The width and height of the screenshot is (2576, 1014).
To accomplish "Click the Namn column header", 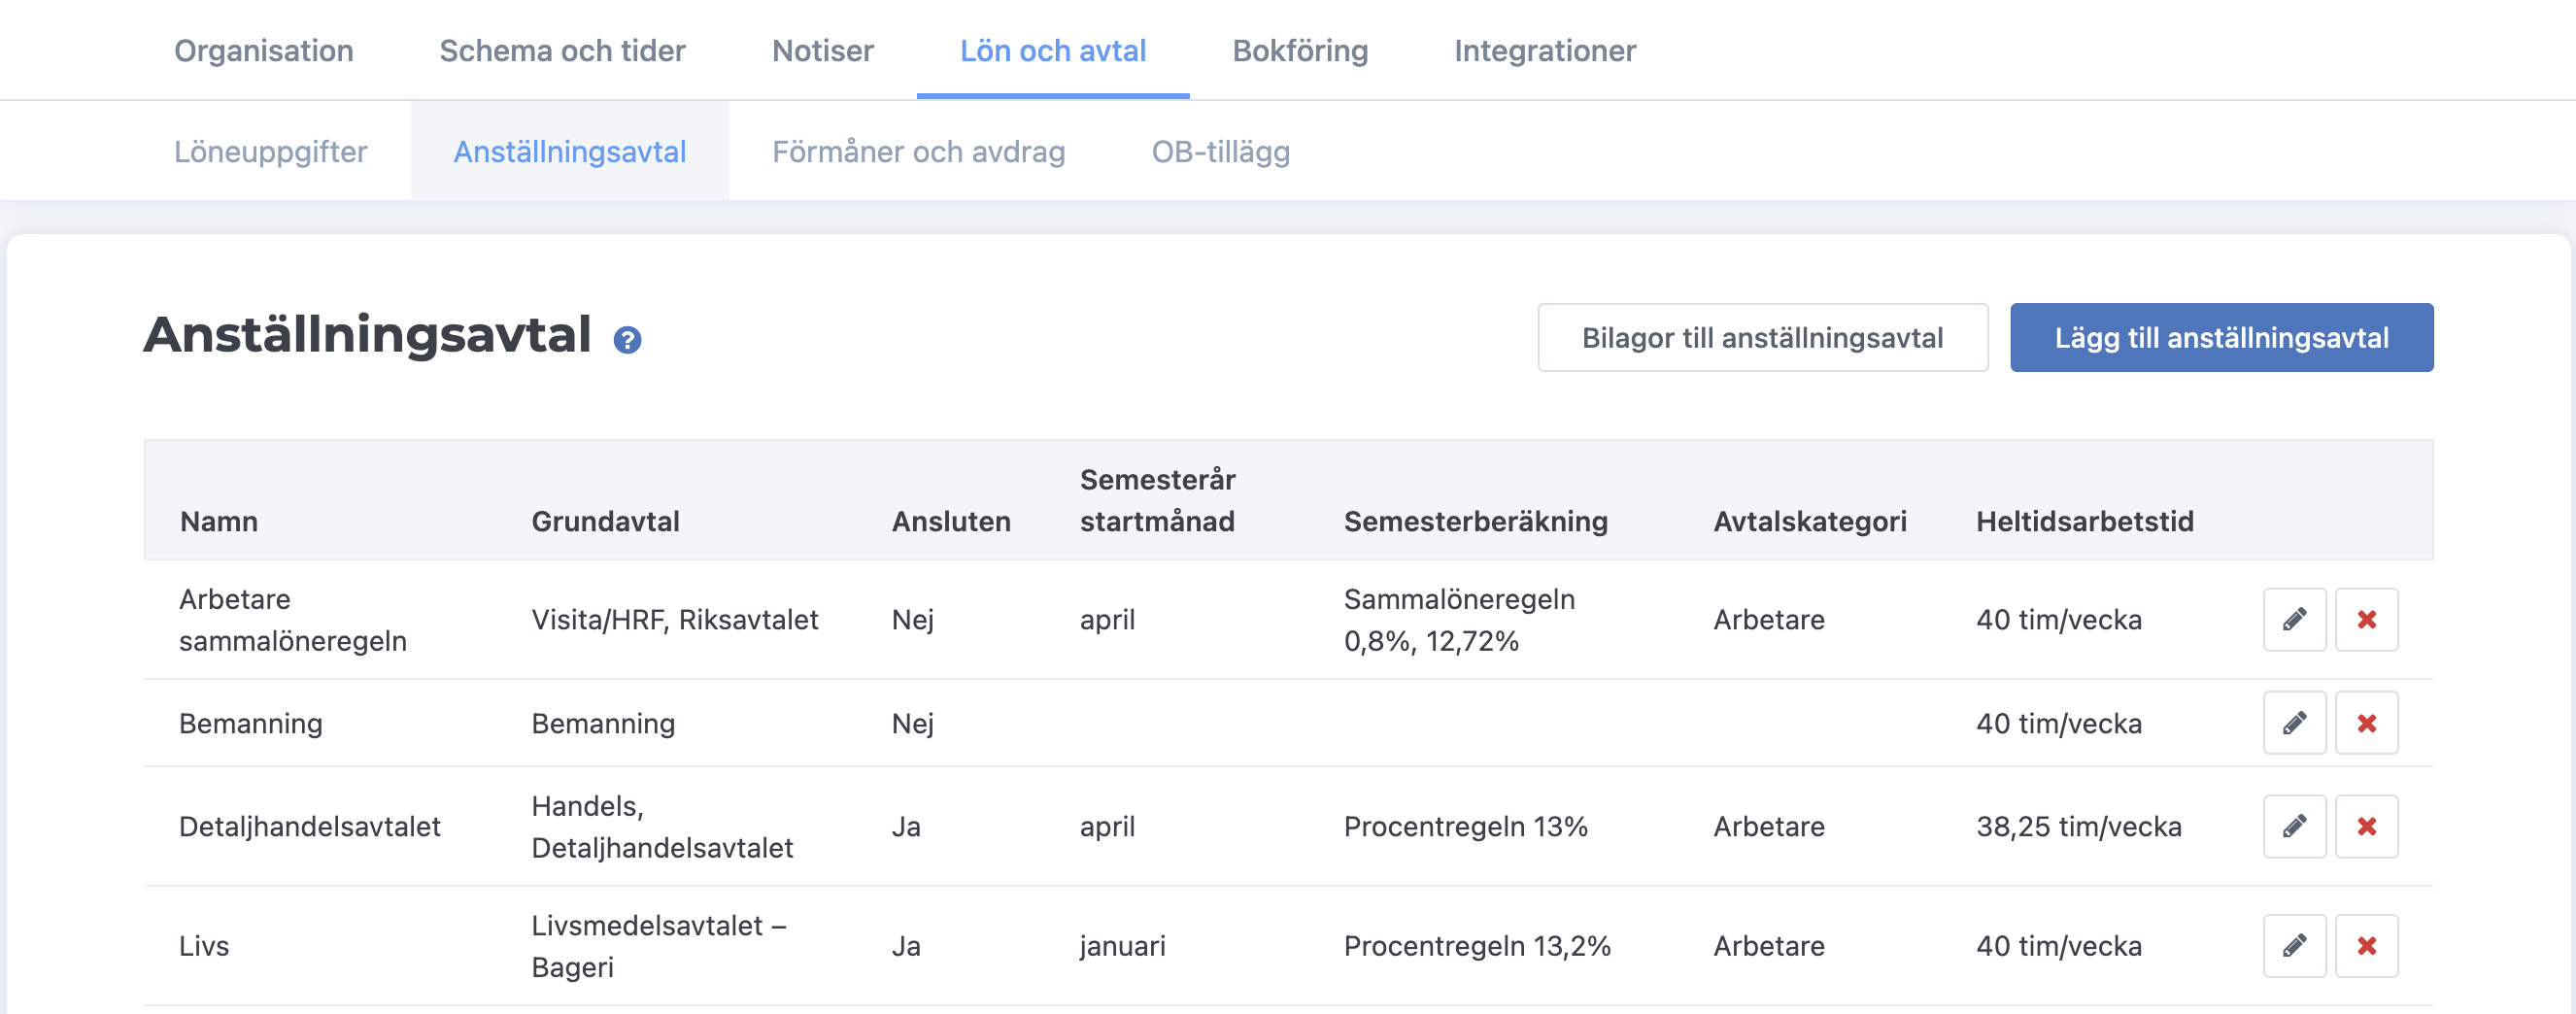I will (219, 521).
